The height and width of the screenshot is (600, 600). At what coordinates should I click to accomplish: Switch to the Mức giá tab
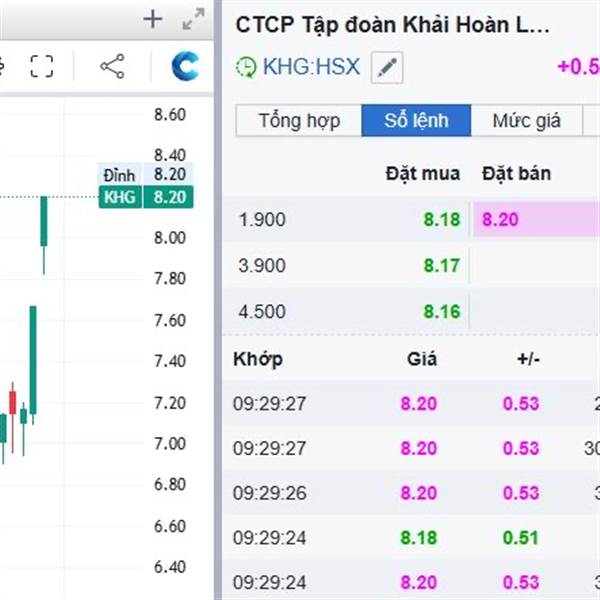coord(526,122)
